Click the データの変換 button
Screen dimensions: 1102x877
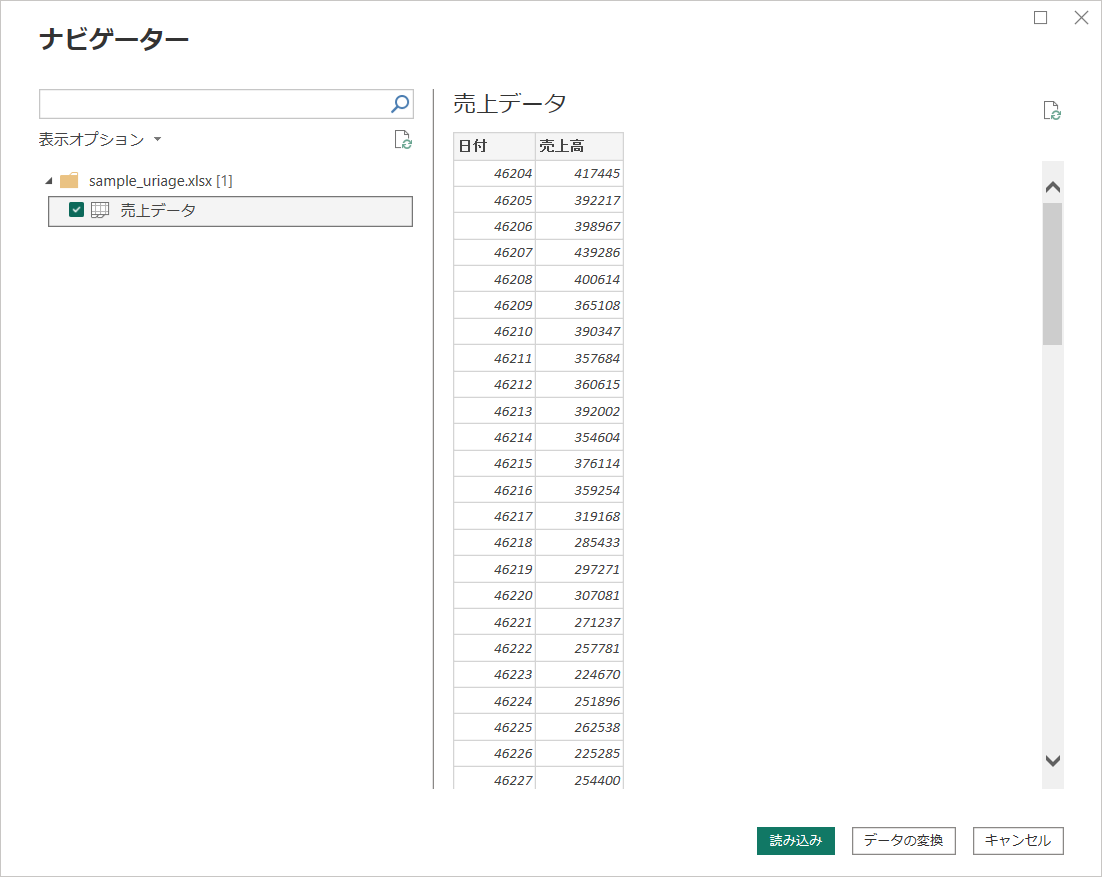(903, 840)
